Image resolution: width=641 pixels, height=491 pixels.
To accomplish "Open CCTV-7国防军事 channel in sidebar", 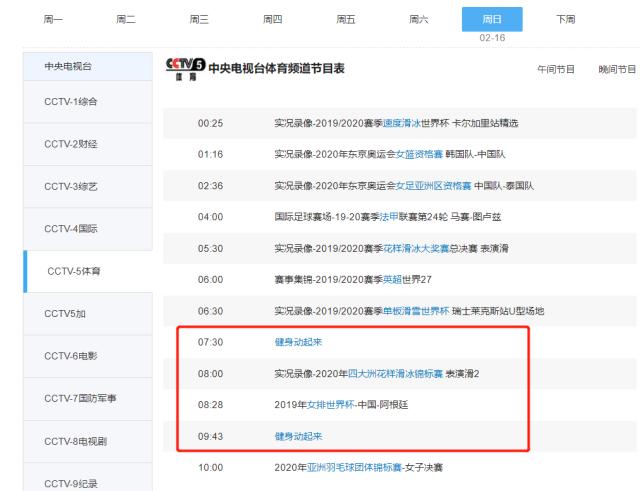I will 88,399.
